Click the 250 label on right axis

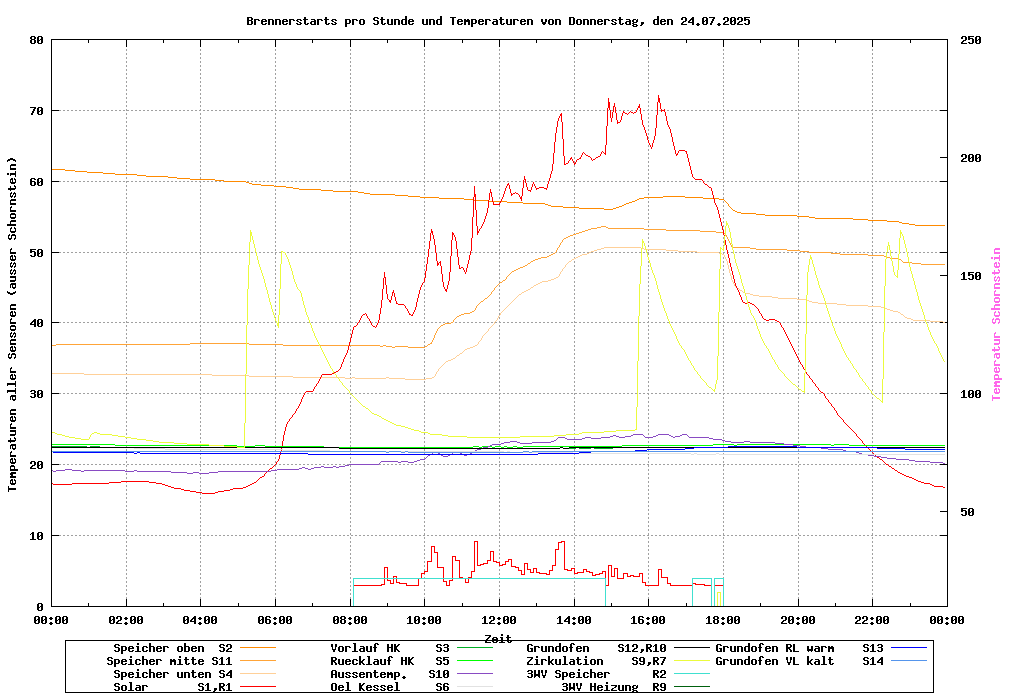click(x=971, y=40)
